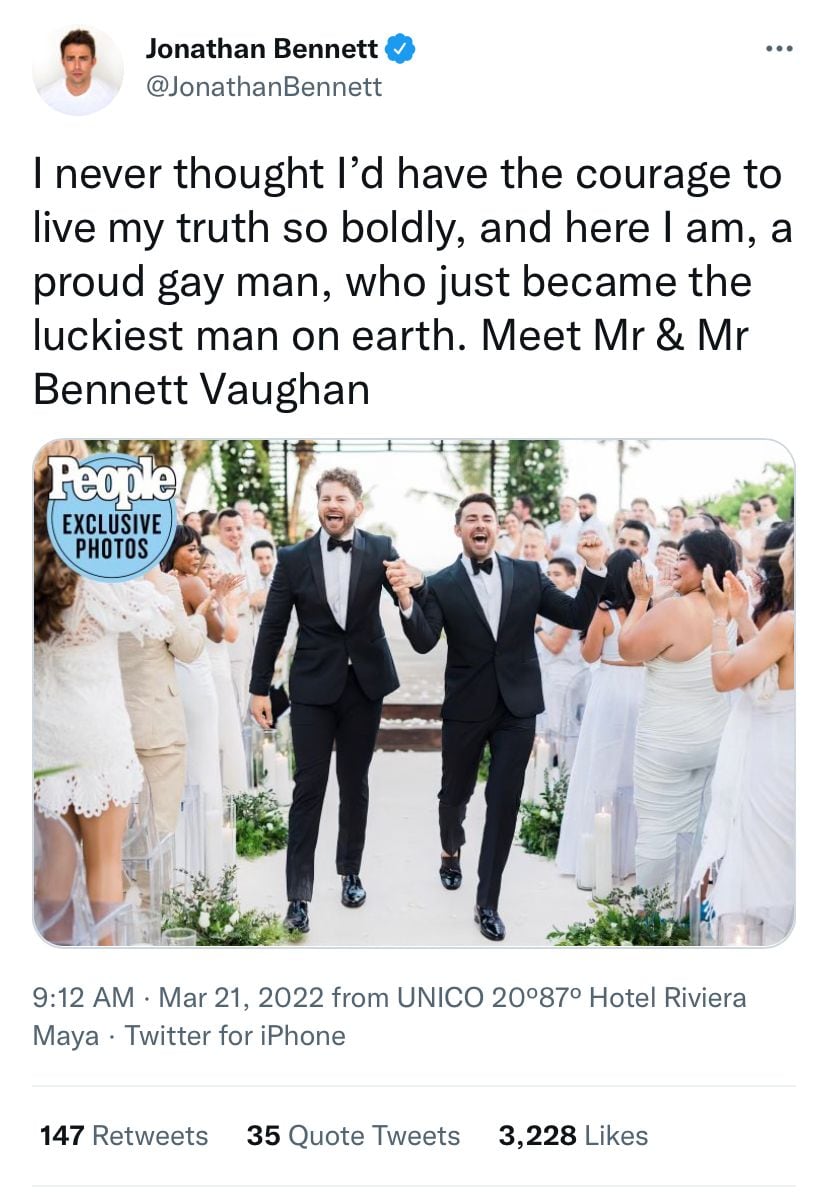
Task: Open the tweet's three-dot more options menu
Action: coord(777,49)
